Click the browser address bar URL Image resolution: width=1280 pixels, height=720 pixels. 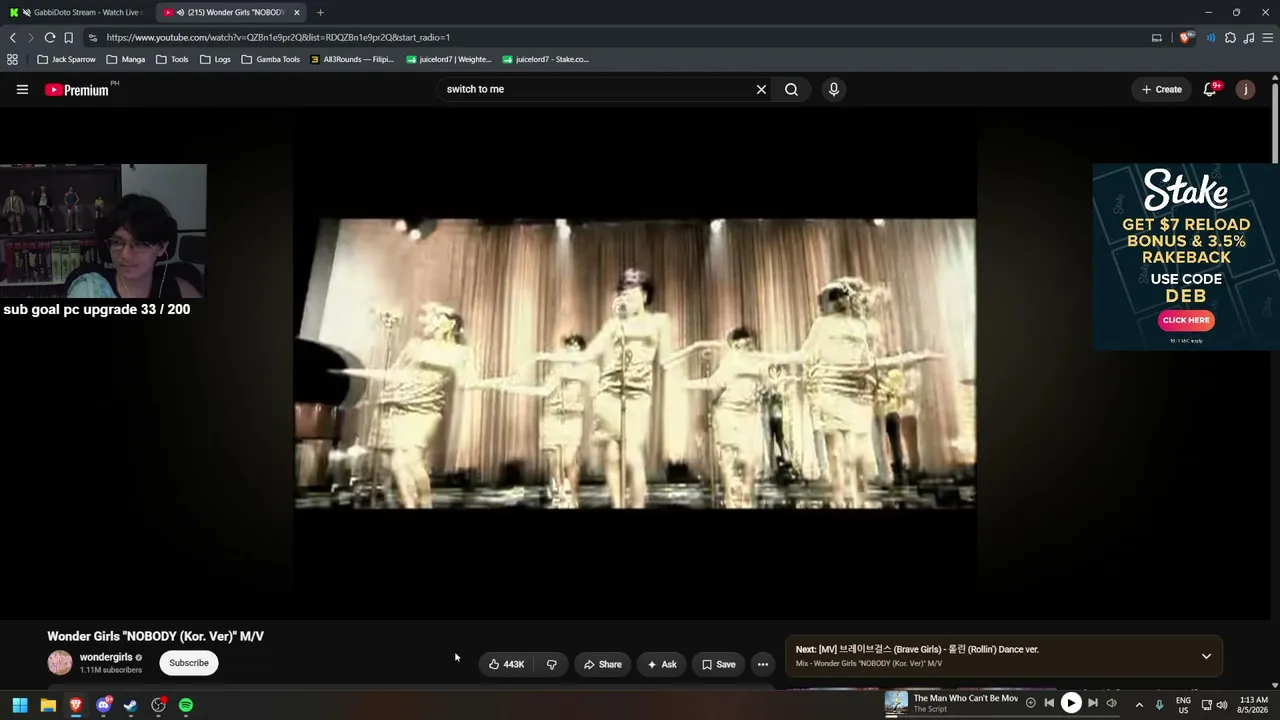click(x=278, y=38)
